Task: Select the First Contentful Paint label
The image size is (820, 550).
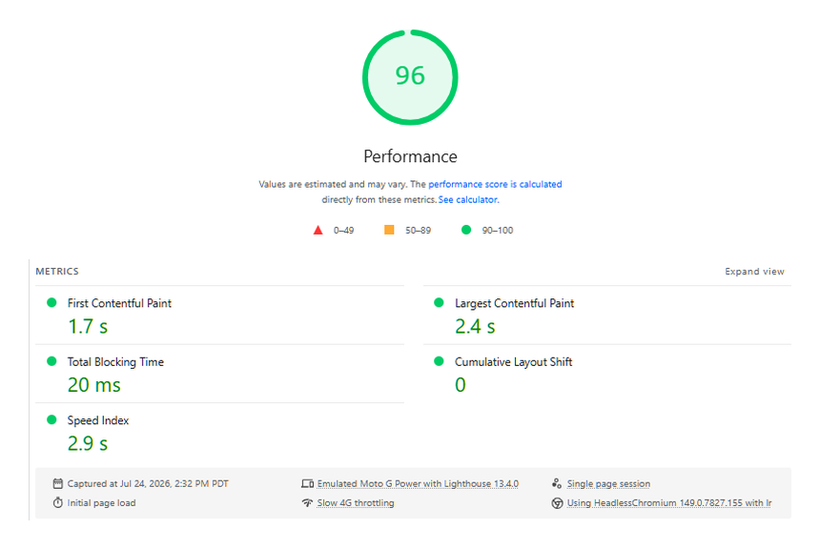Action: pos(119,303)
